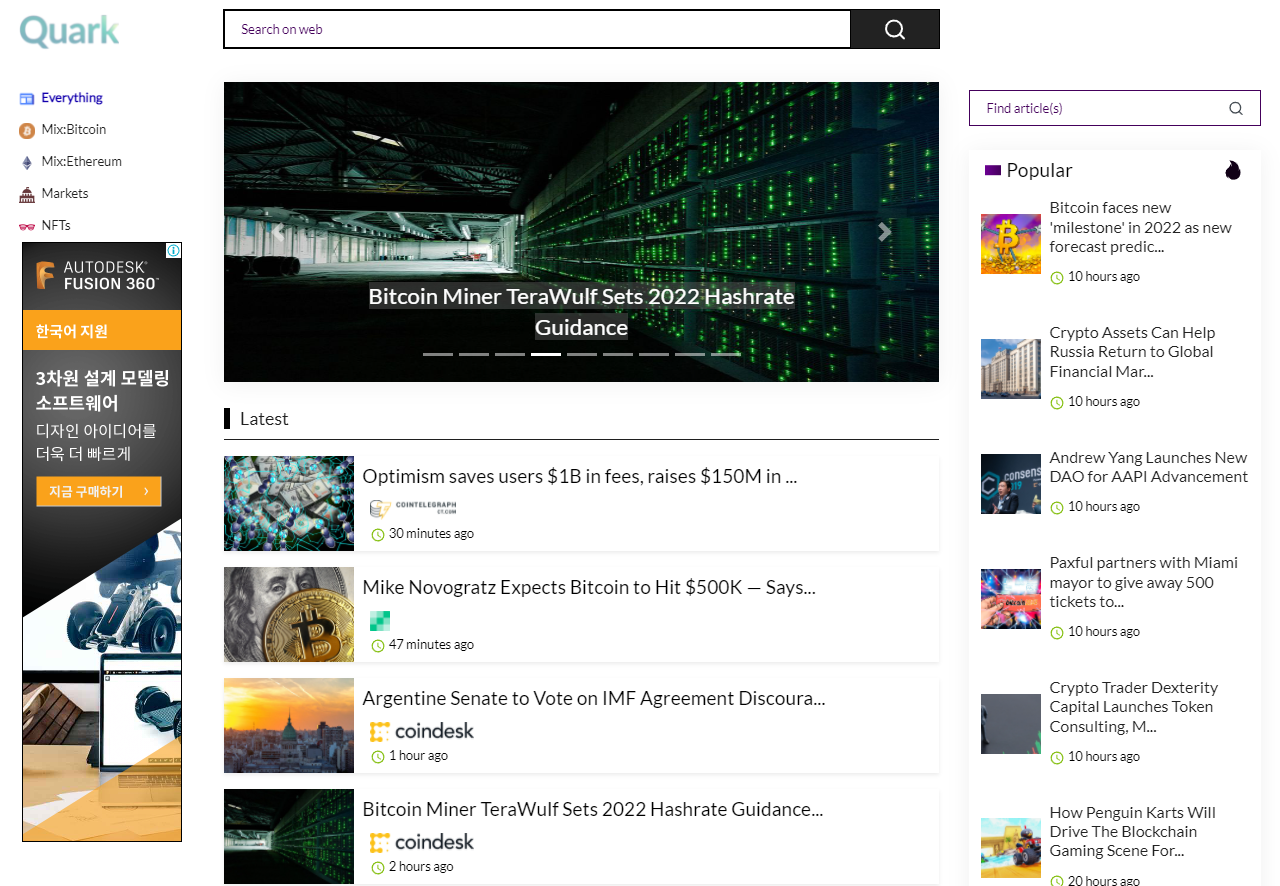Click the NFTs glasses icon in sidebar
The height and width of the screenshot is (886, 1280).
point(27,226)
